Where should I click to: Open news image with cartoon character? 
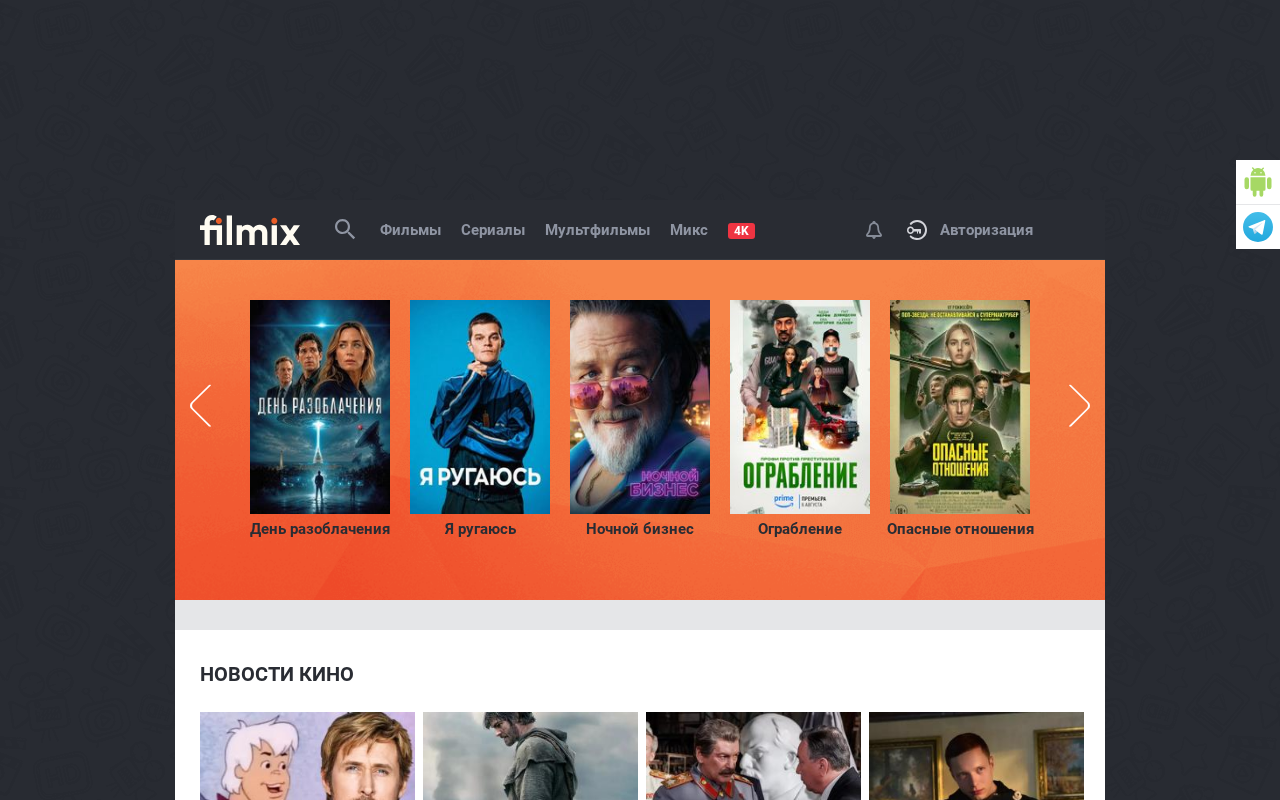(x=307, y=756)
